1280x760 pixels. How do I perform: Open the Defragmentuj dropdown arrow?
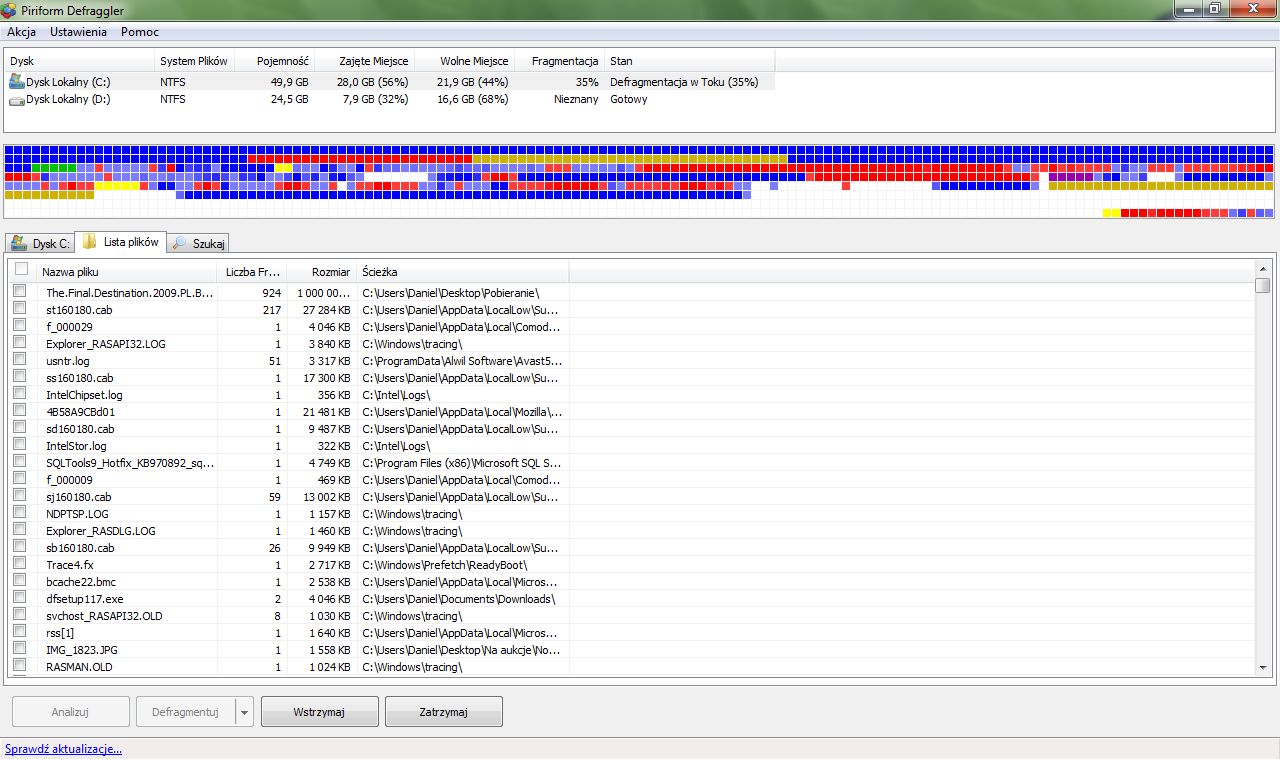pos(245,712)
